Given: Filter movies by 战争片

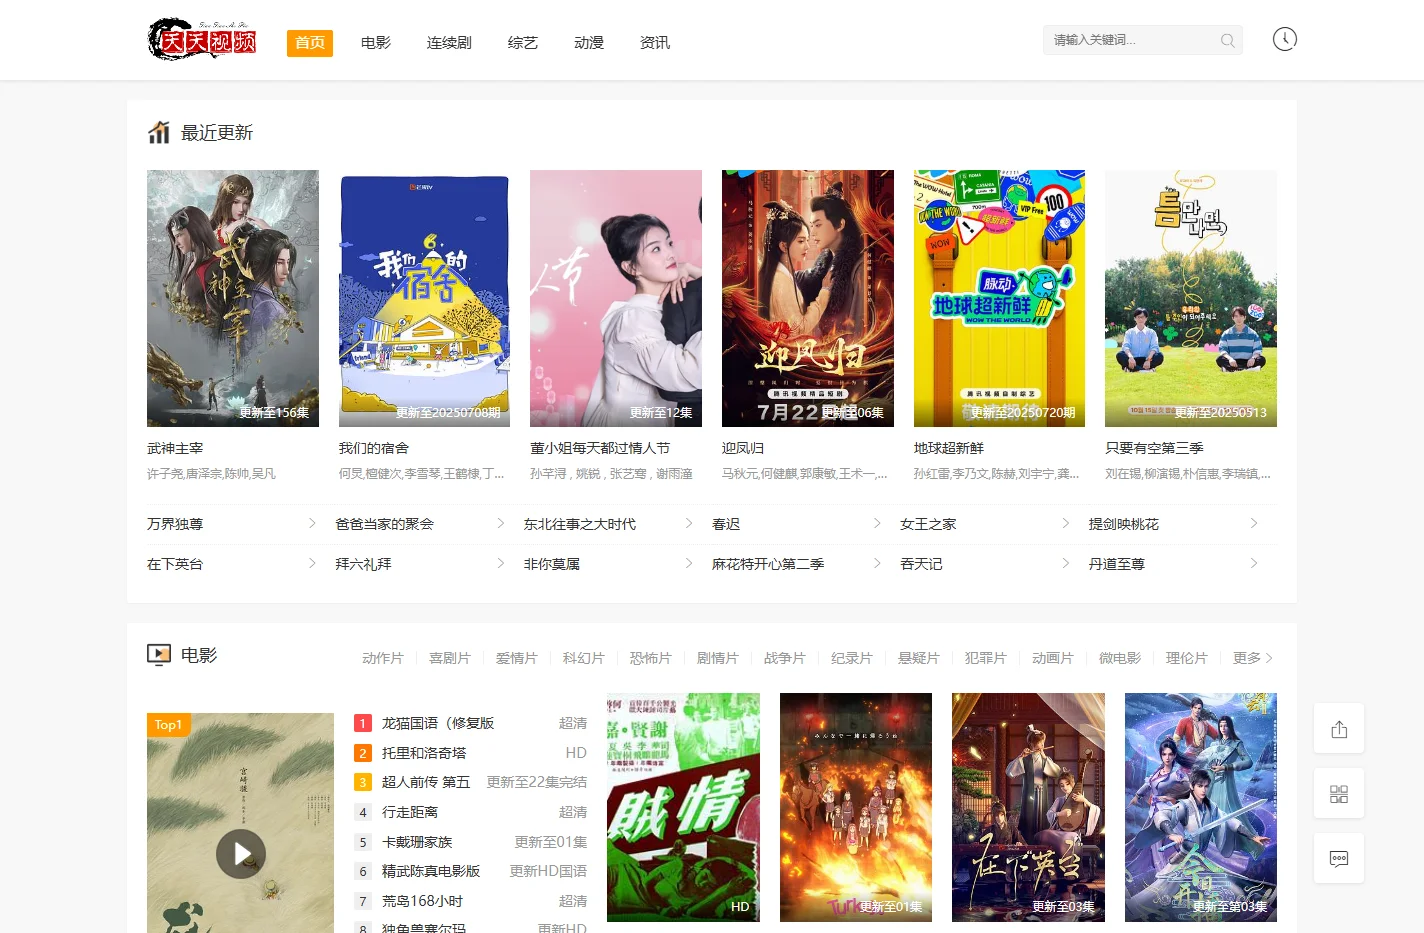Looking at the screenshot, I should point(785,658).
